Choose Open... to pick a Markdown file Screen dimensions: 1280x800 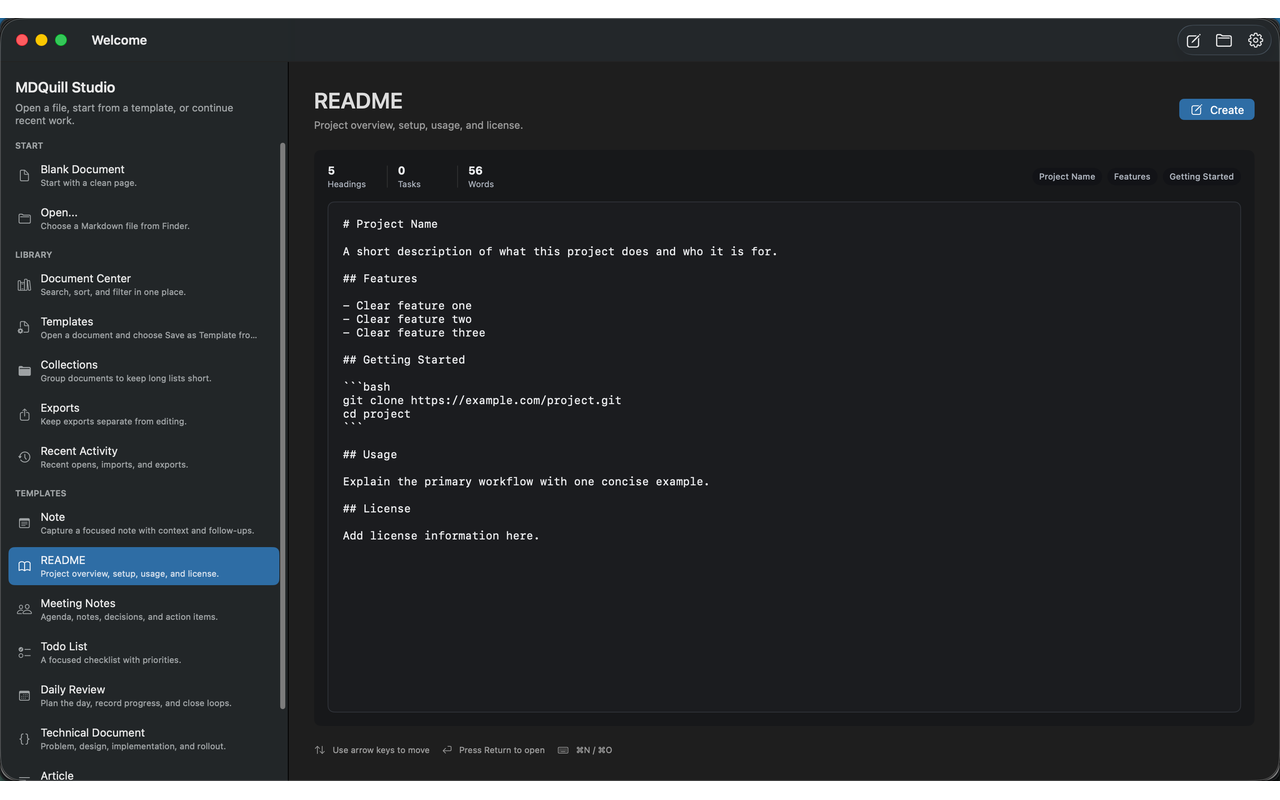pyautogui.click(x=144, y=219)
